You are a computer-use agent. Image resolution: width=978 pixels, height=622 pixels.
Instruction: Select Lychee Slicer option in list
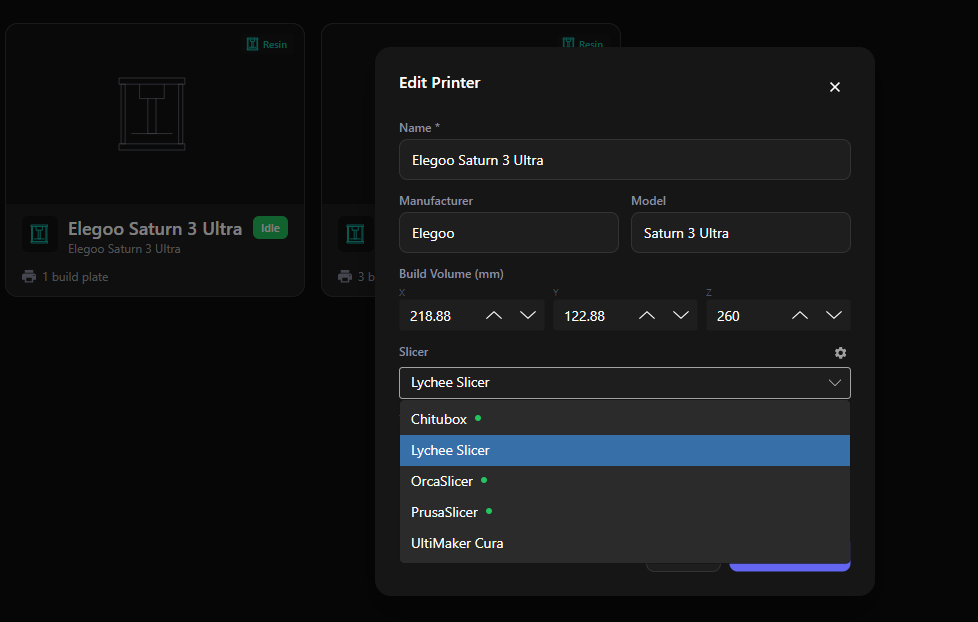(x=624, y=450)
